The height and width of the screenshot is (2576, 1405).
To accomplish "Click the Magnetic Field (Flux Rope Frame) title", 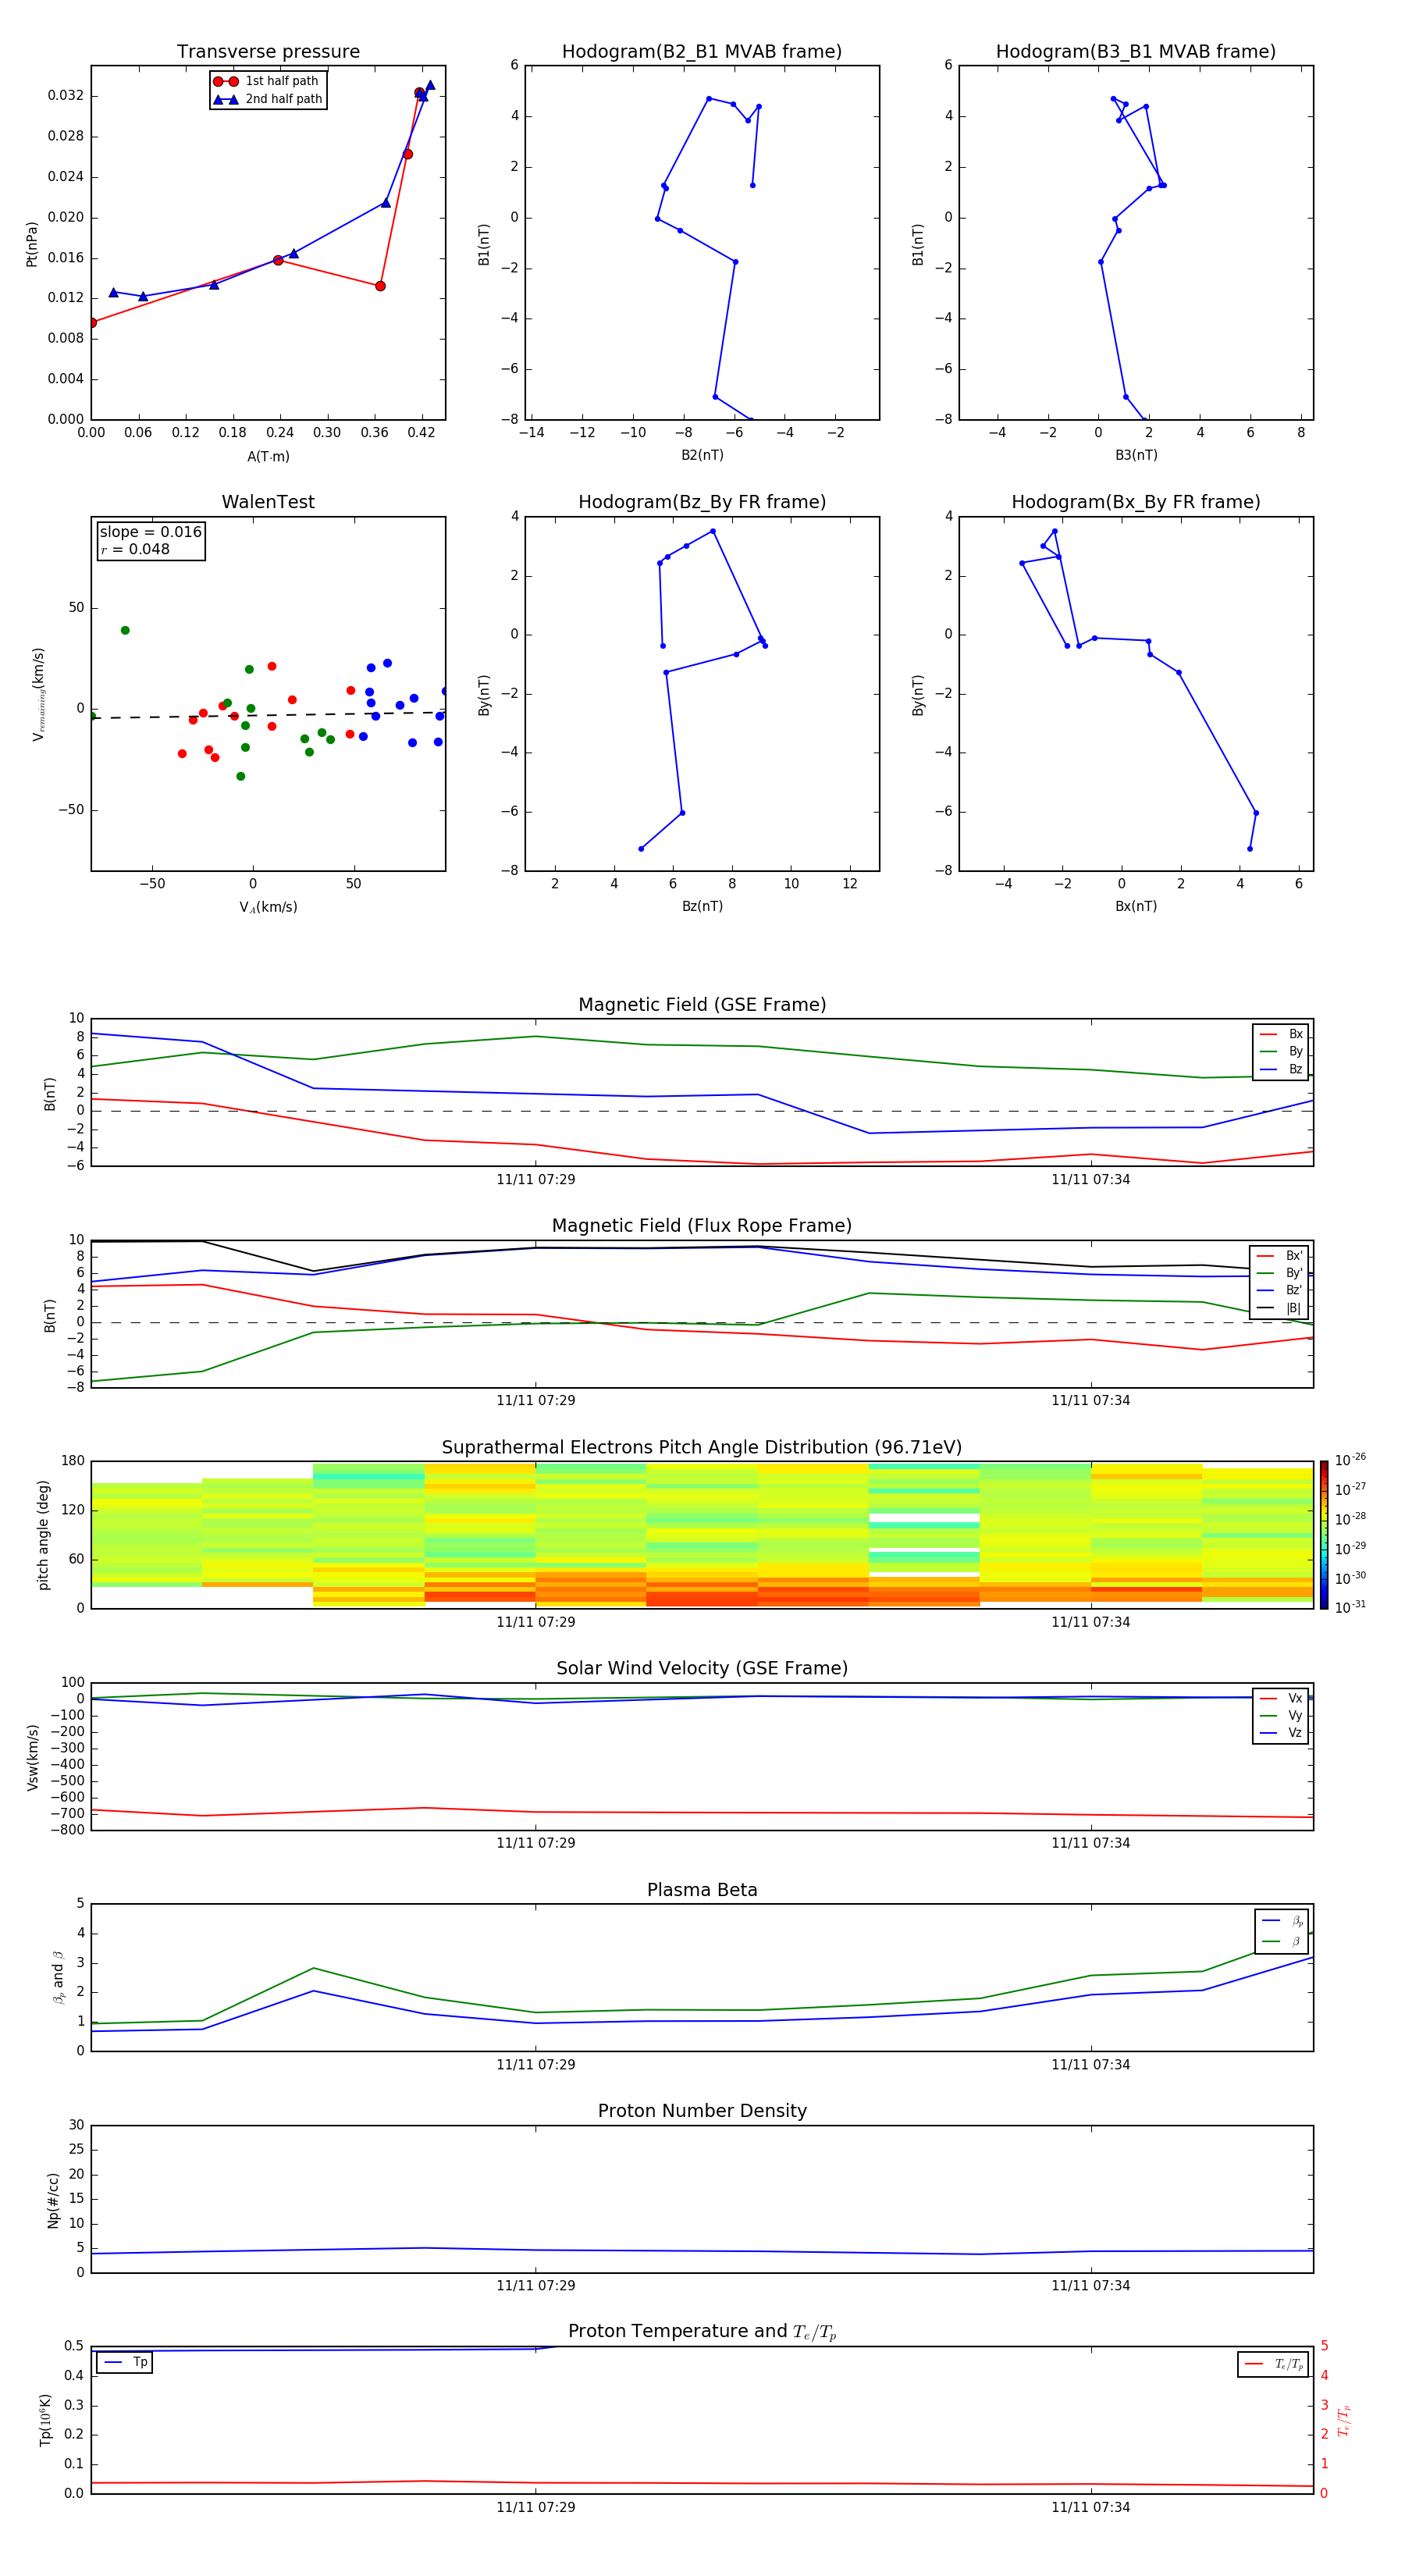I will point(702,1226).
